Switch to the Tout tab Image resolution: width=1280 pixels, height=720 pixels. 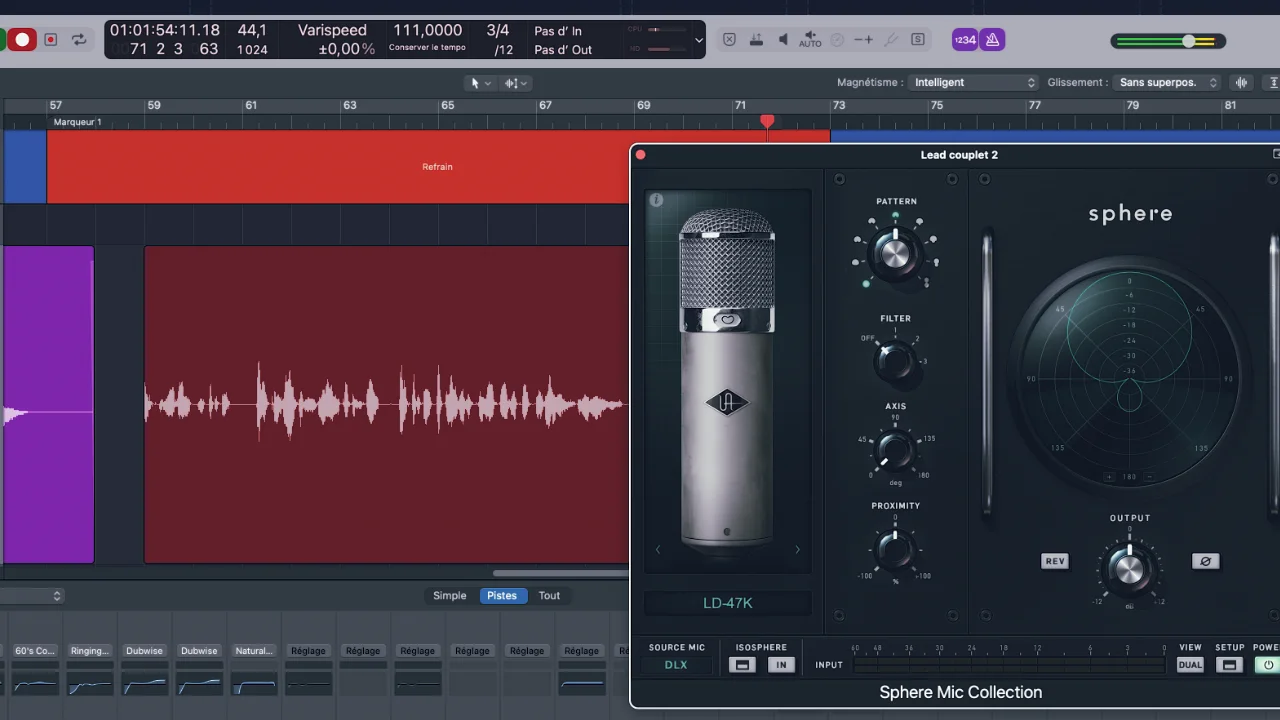coord(549,595)
